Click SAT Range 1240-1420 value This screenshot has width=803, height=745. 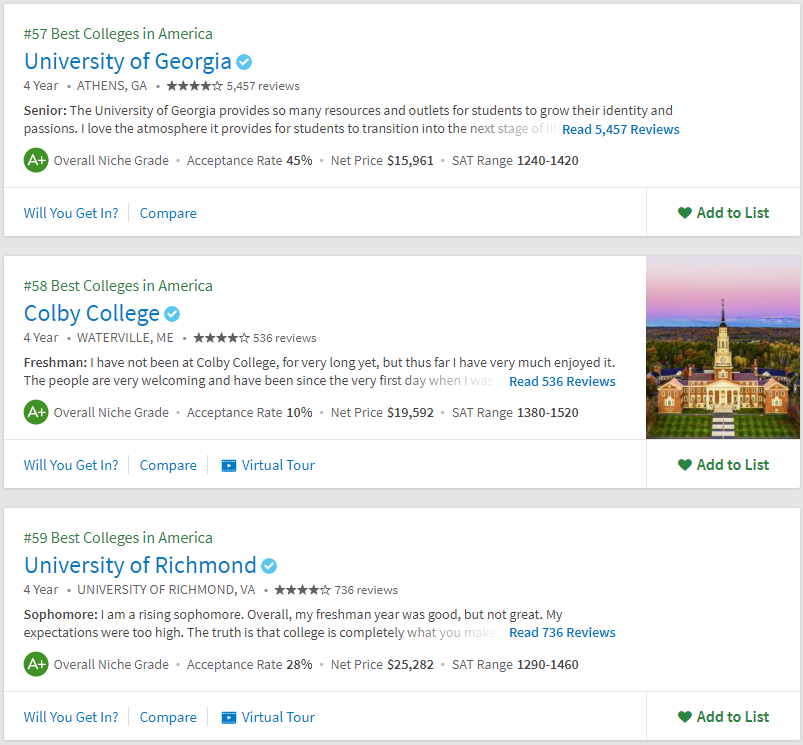click(548, 161)
